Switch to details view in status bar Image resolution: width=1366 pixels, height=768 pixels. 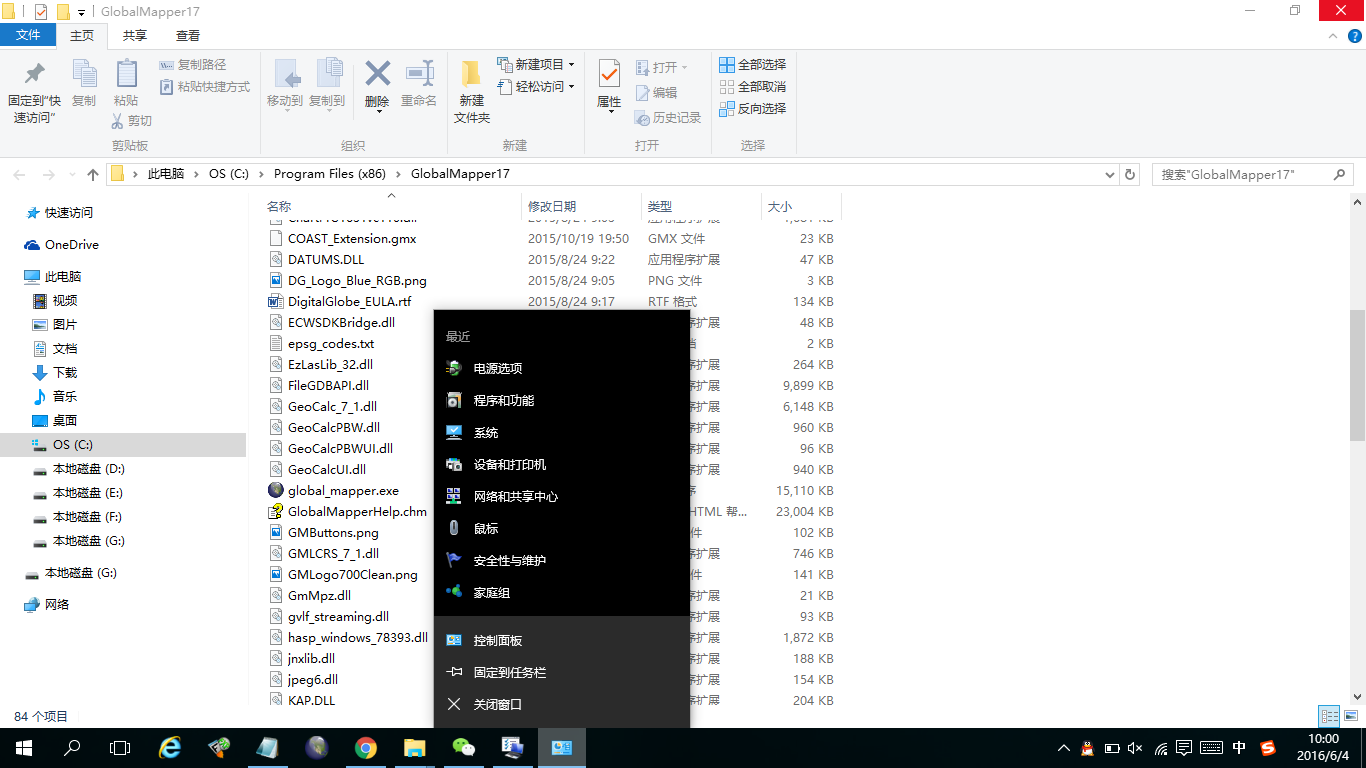pos(1328,716)
